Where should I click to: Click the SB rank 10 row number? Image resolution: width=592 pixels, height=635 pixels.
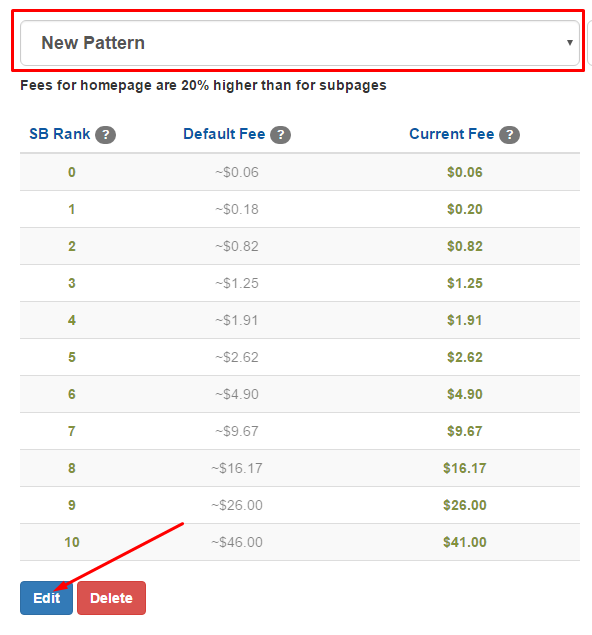click(x=72, y=542)
